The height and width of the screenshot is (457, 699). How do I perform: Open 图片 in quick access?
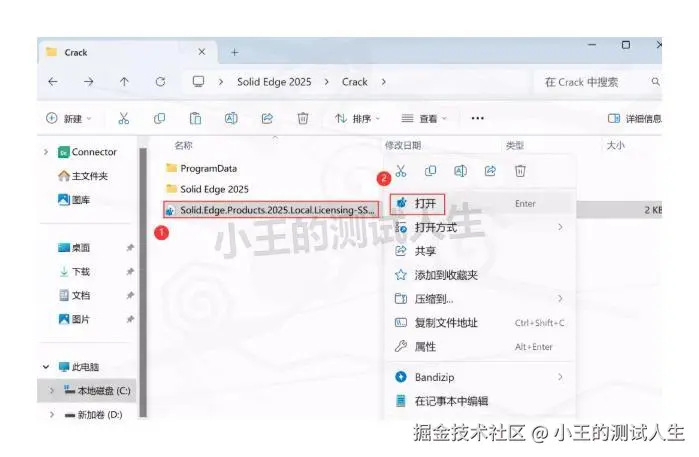pyautogui.click(x=74, y=319)
